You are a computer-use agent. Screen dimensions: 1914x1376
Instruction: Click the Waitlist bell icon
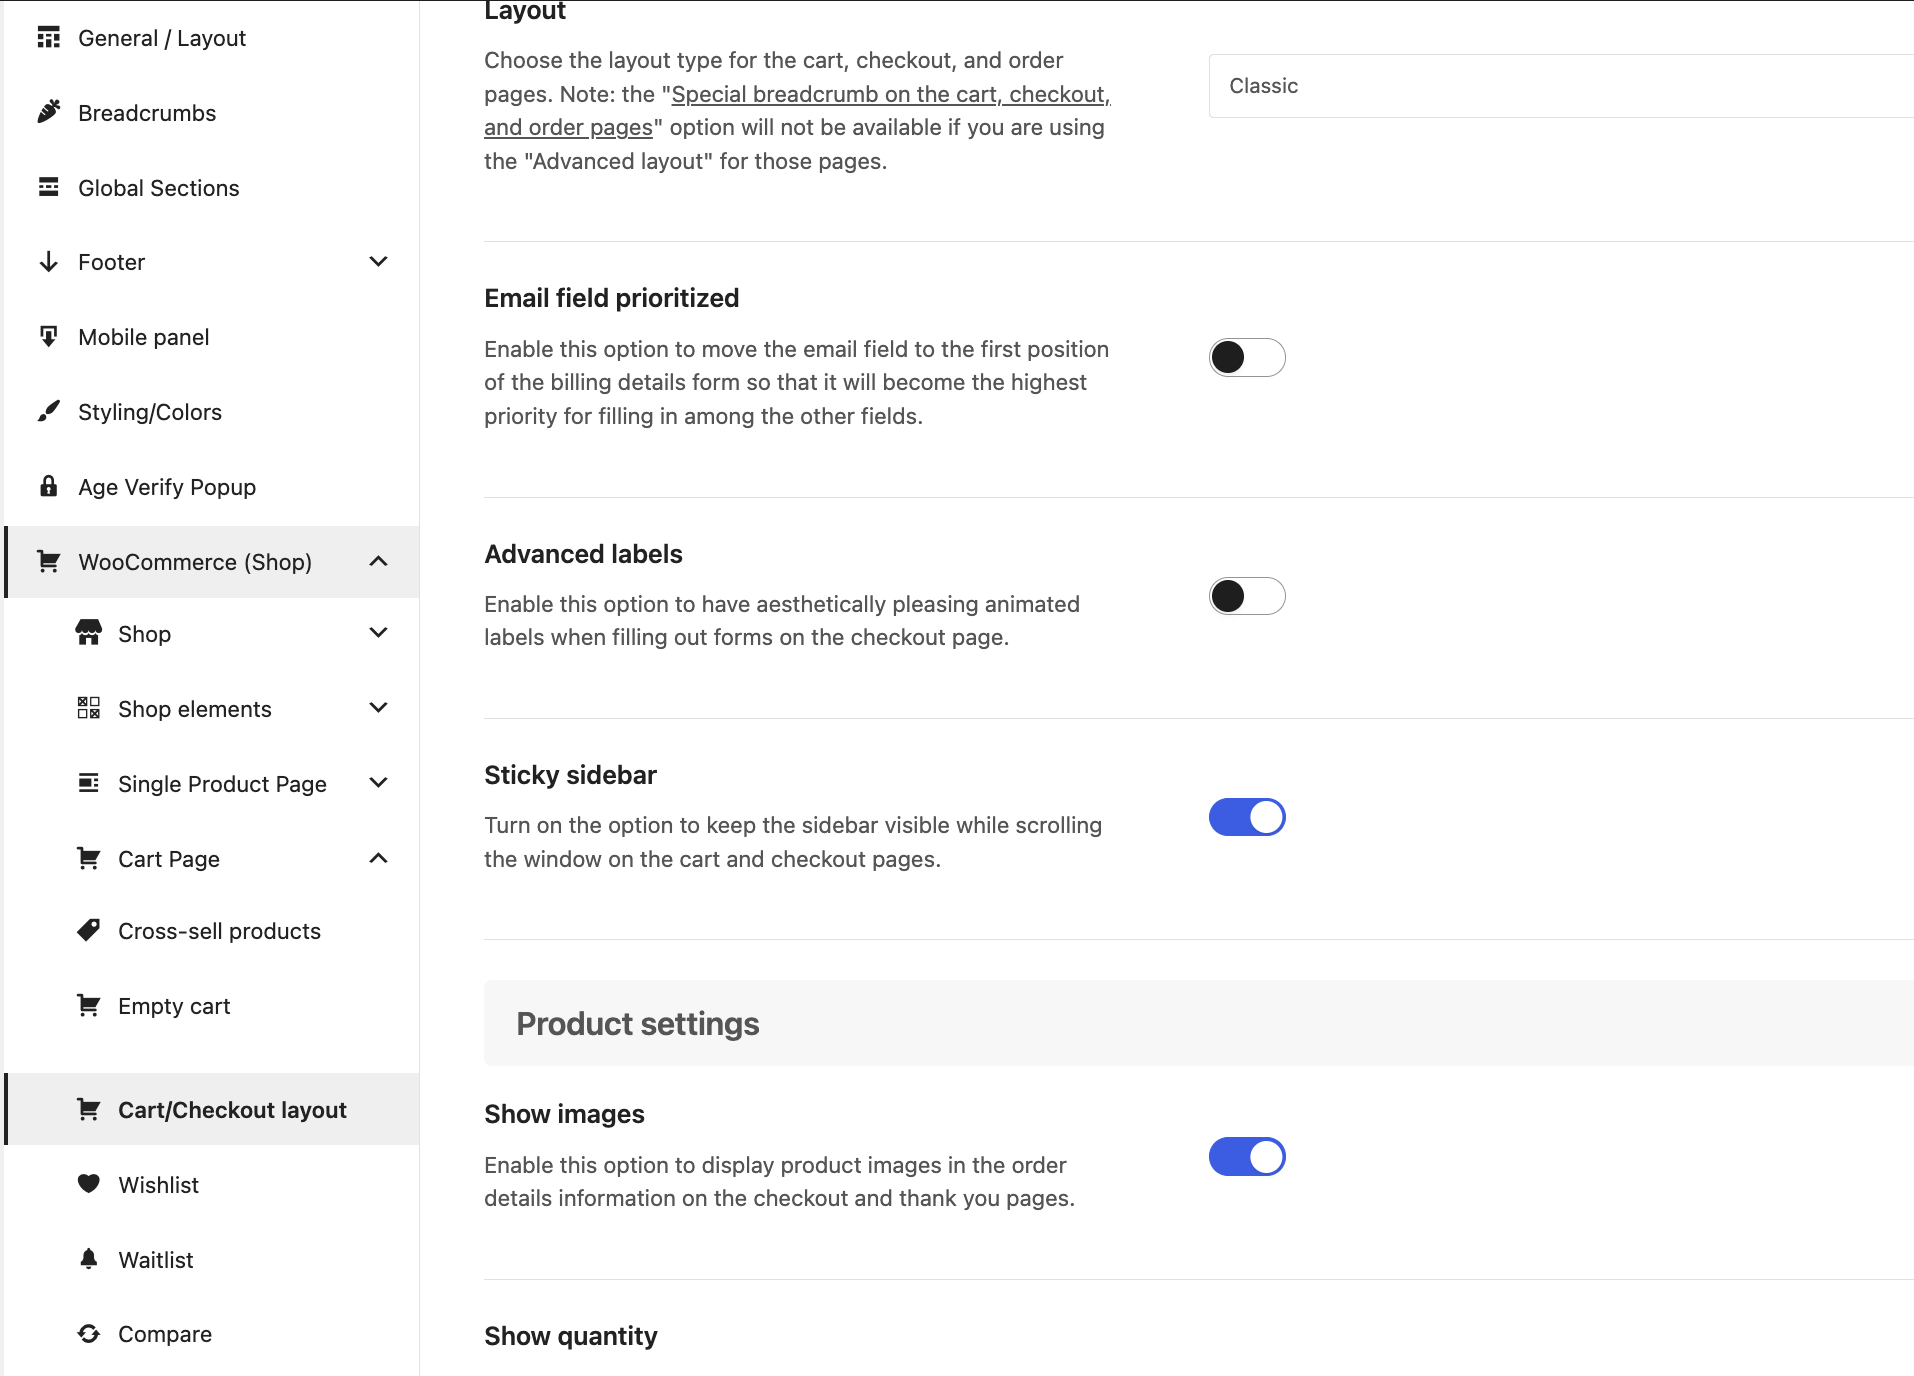89,1259
